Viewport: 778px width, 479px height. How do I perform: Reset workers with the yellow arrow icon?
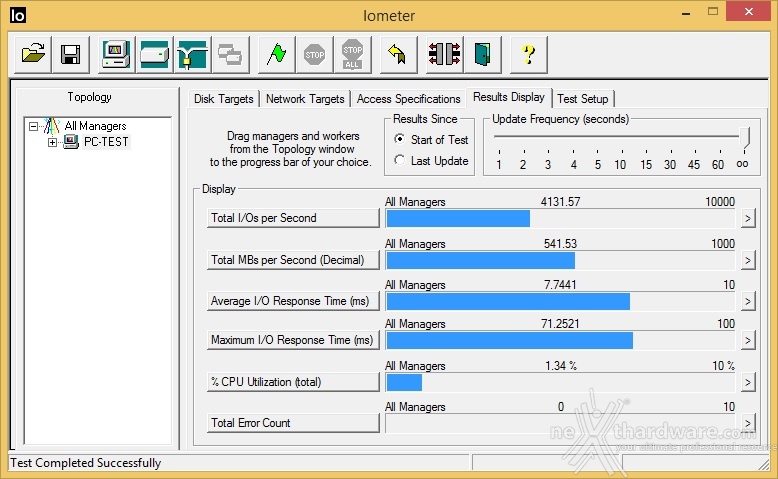coord(398,55)
